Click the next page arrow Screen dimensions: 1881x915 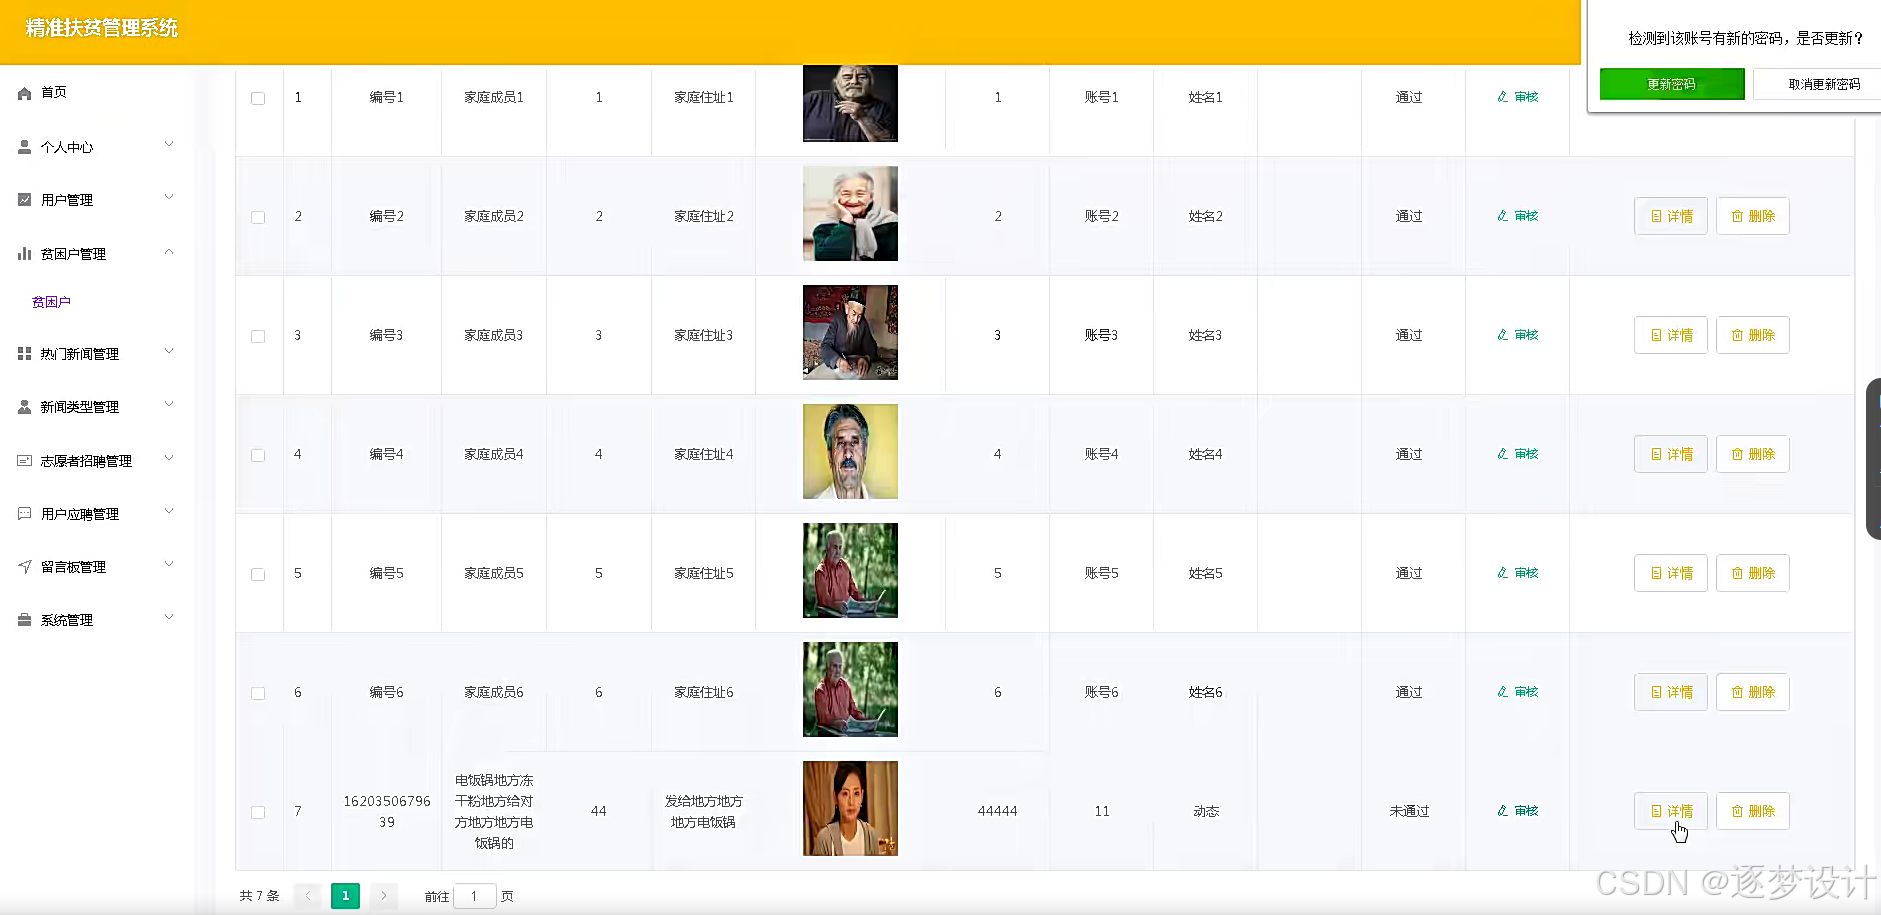[x=383, y=896]
